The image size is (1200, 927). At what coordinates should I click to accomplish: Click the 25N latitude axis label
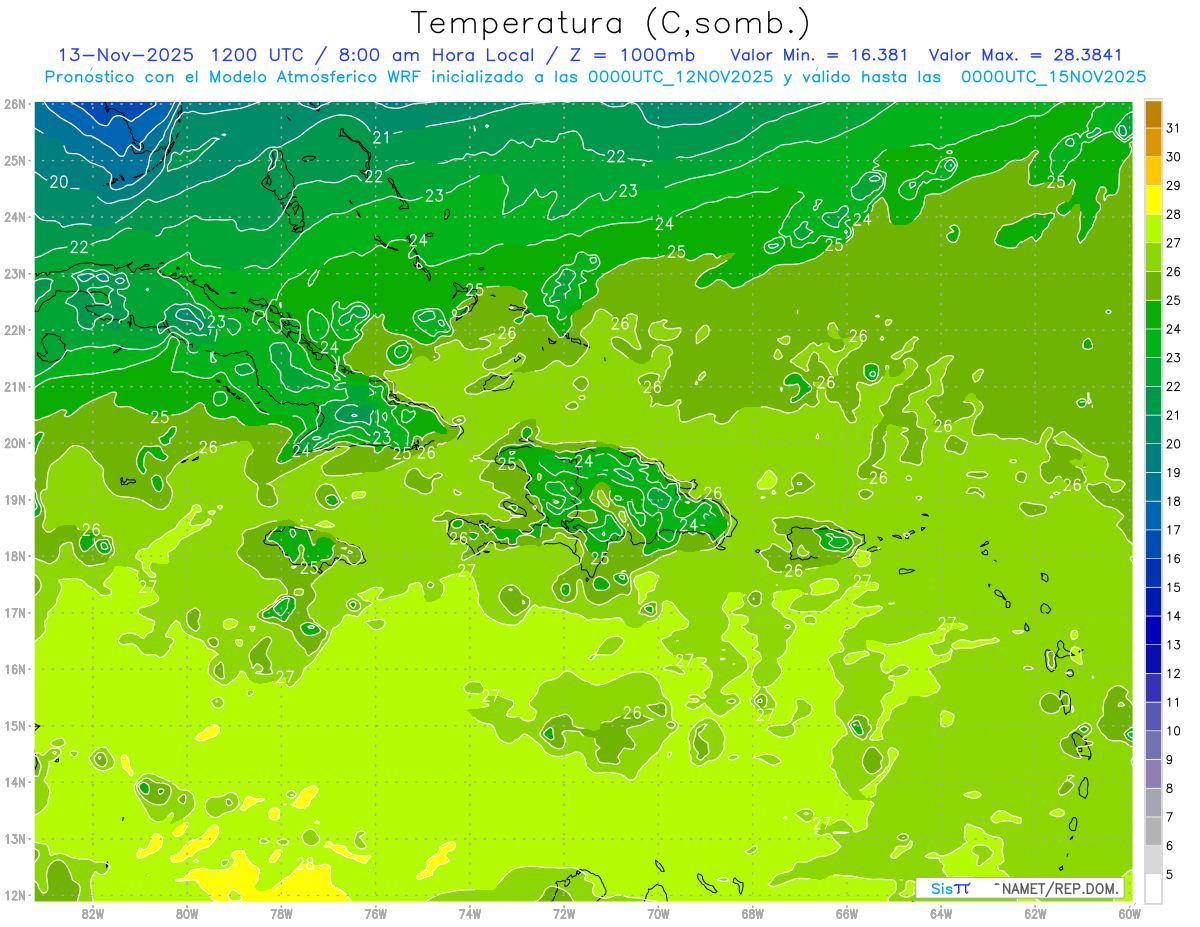pos(14,160)
